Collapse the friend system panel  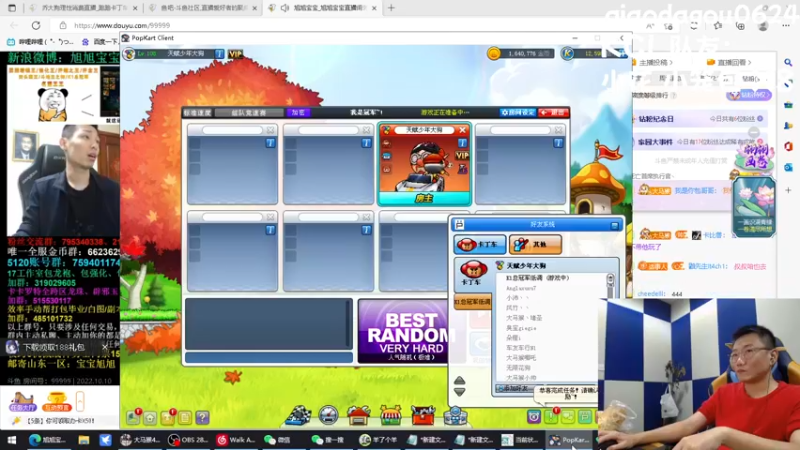614,224
